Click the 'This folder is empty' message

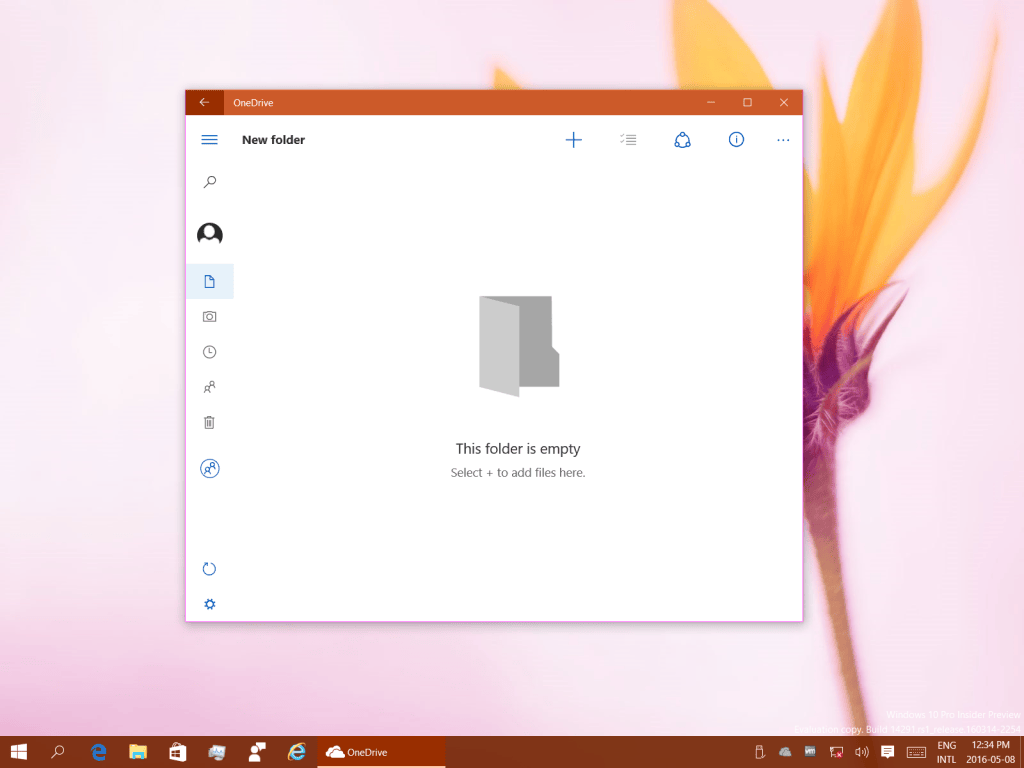click(x=518, y=449)
